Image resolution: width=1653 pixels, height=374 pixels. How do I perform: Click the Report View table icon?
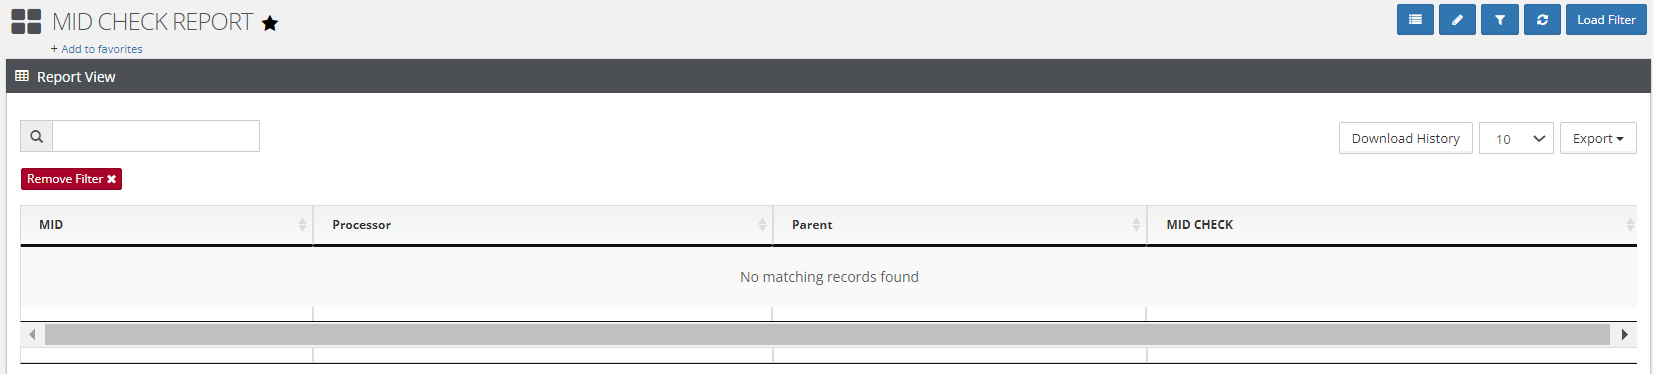point(22,76)
